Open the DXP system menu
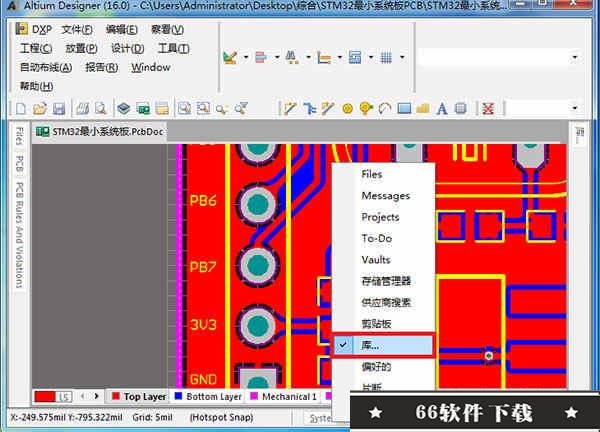Screen dimensions: 600x432 pyautogui.click(x=34, y=29)
